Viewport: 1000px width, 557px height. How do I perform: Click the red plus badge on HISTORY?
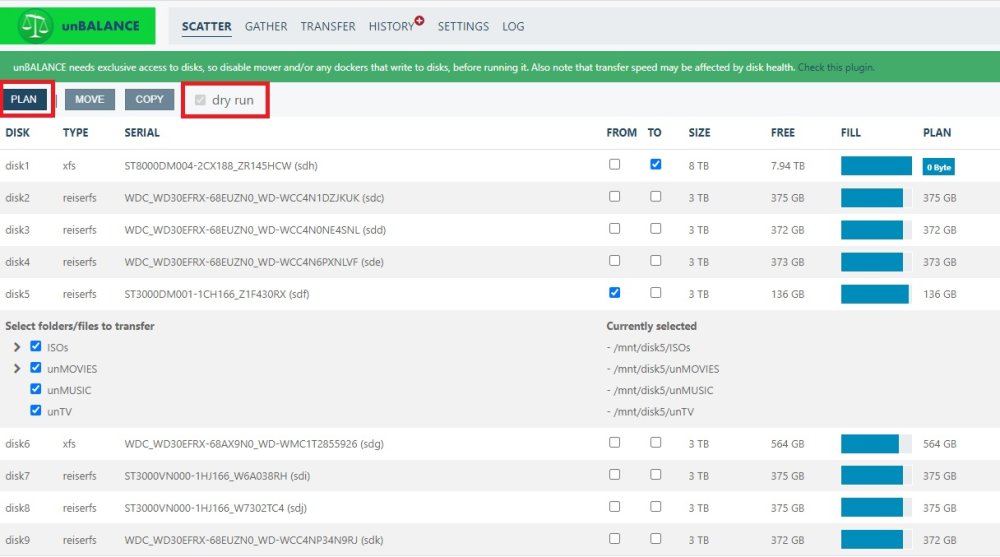pos(419,20)
